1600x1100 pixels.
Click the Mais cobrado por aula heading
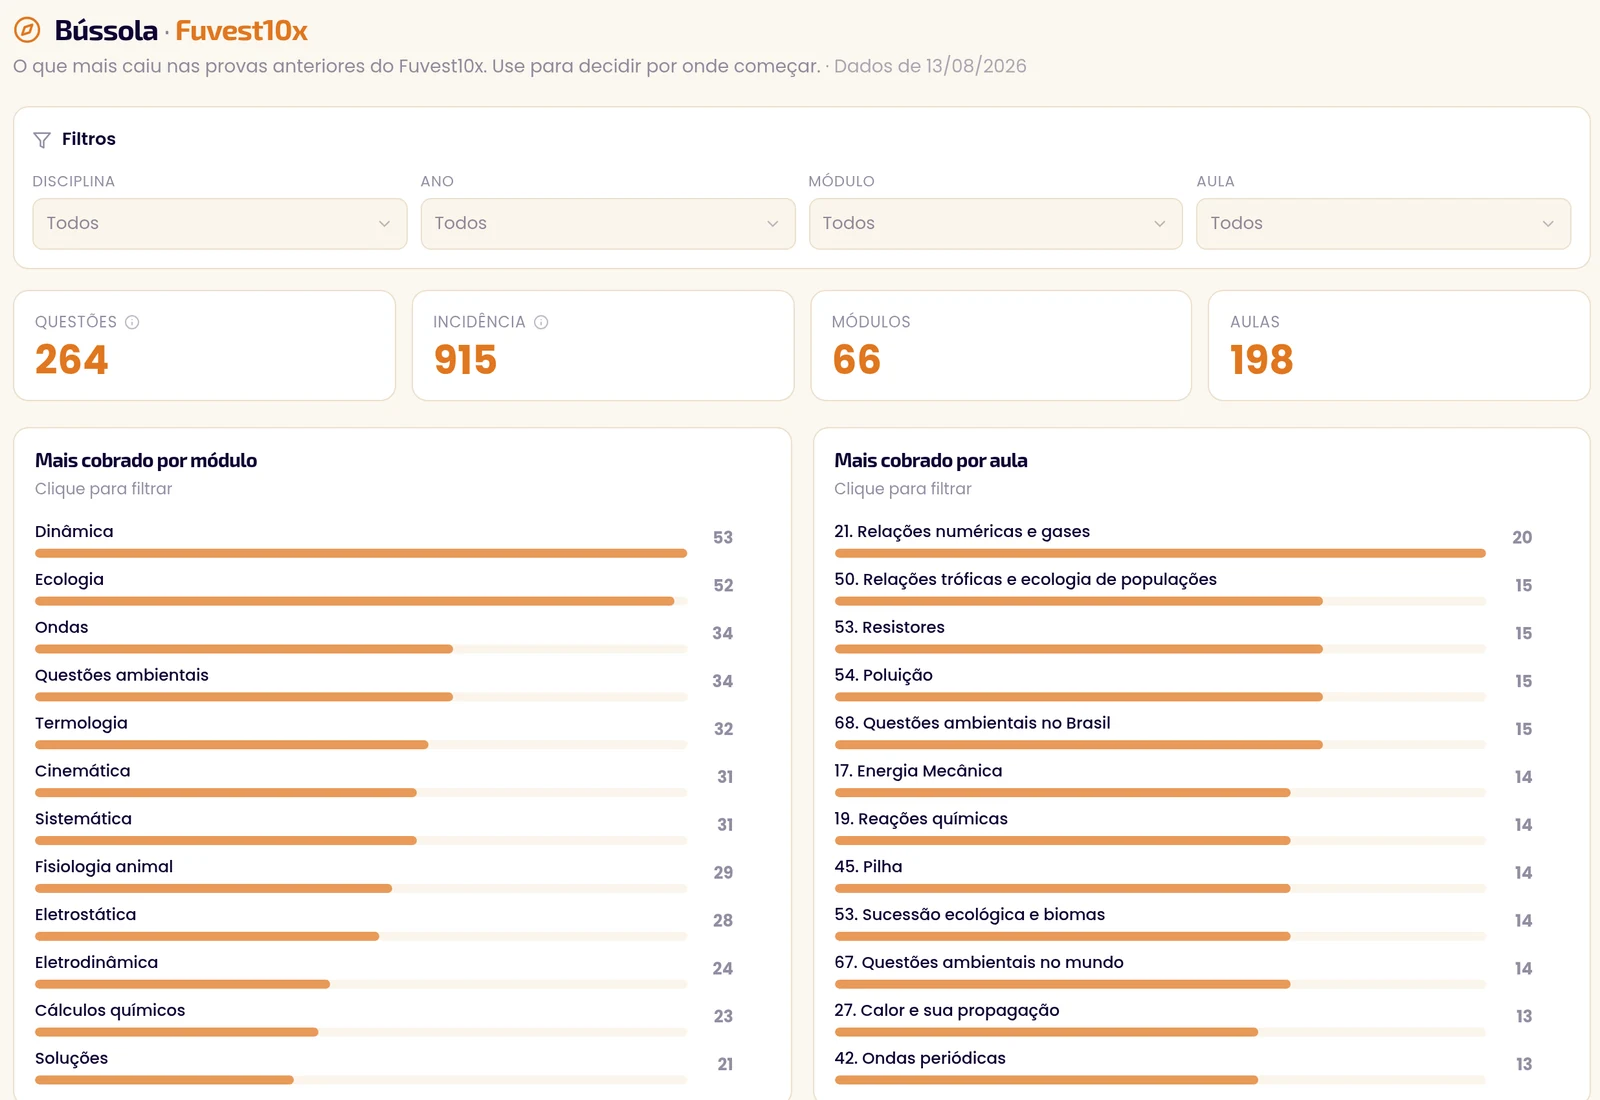(931, 461)
